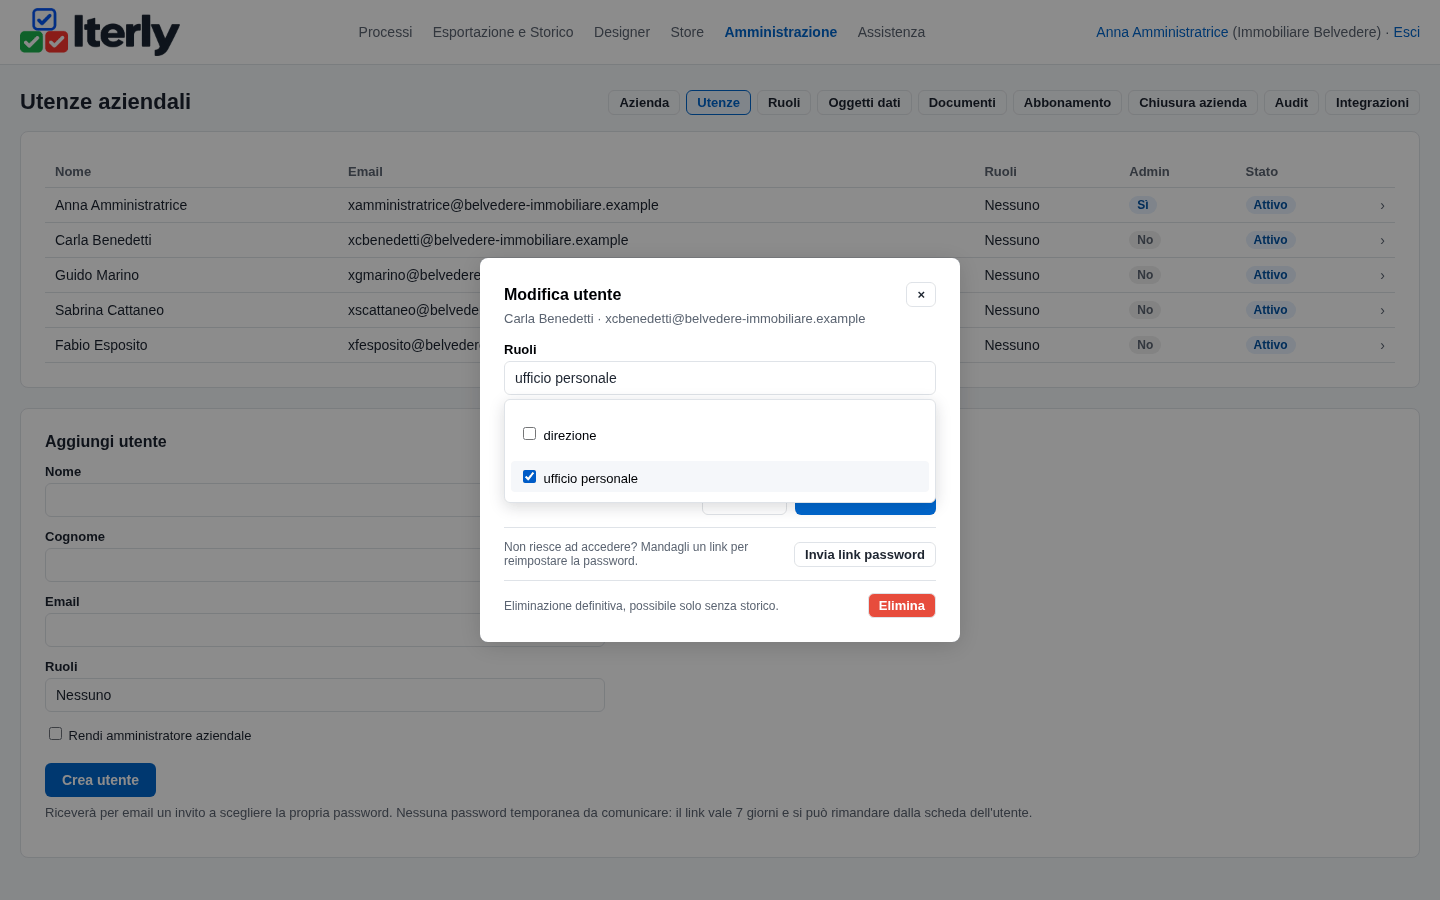This screenshot has height=900, width=1440.
Task: Check the direzione role checkbox
Action: [530, 434]
